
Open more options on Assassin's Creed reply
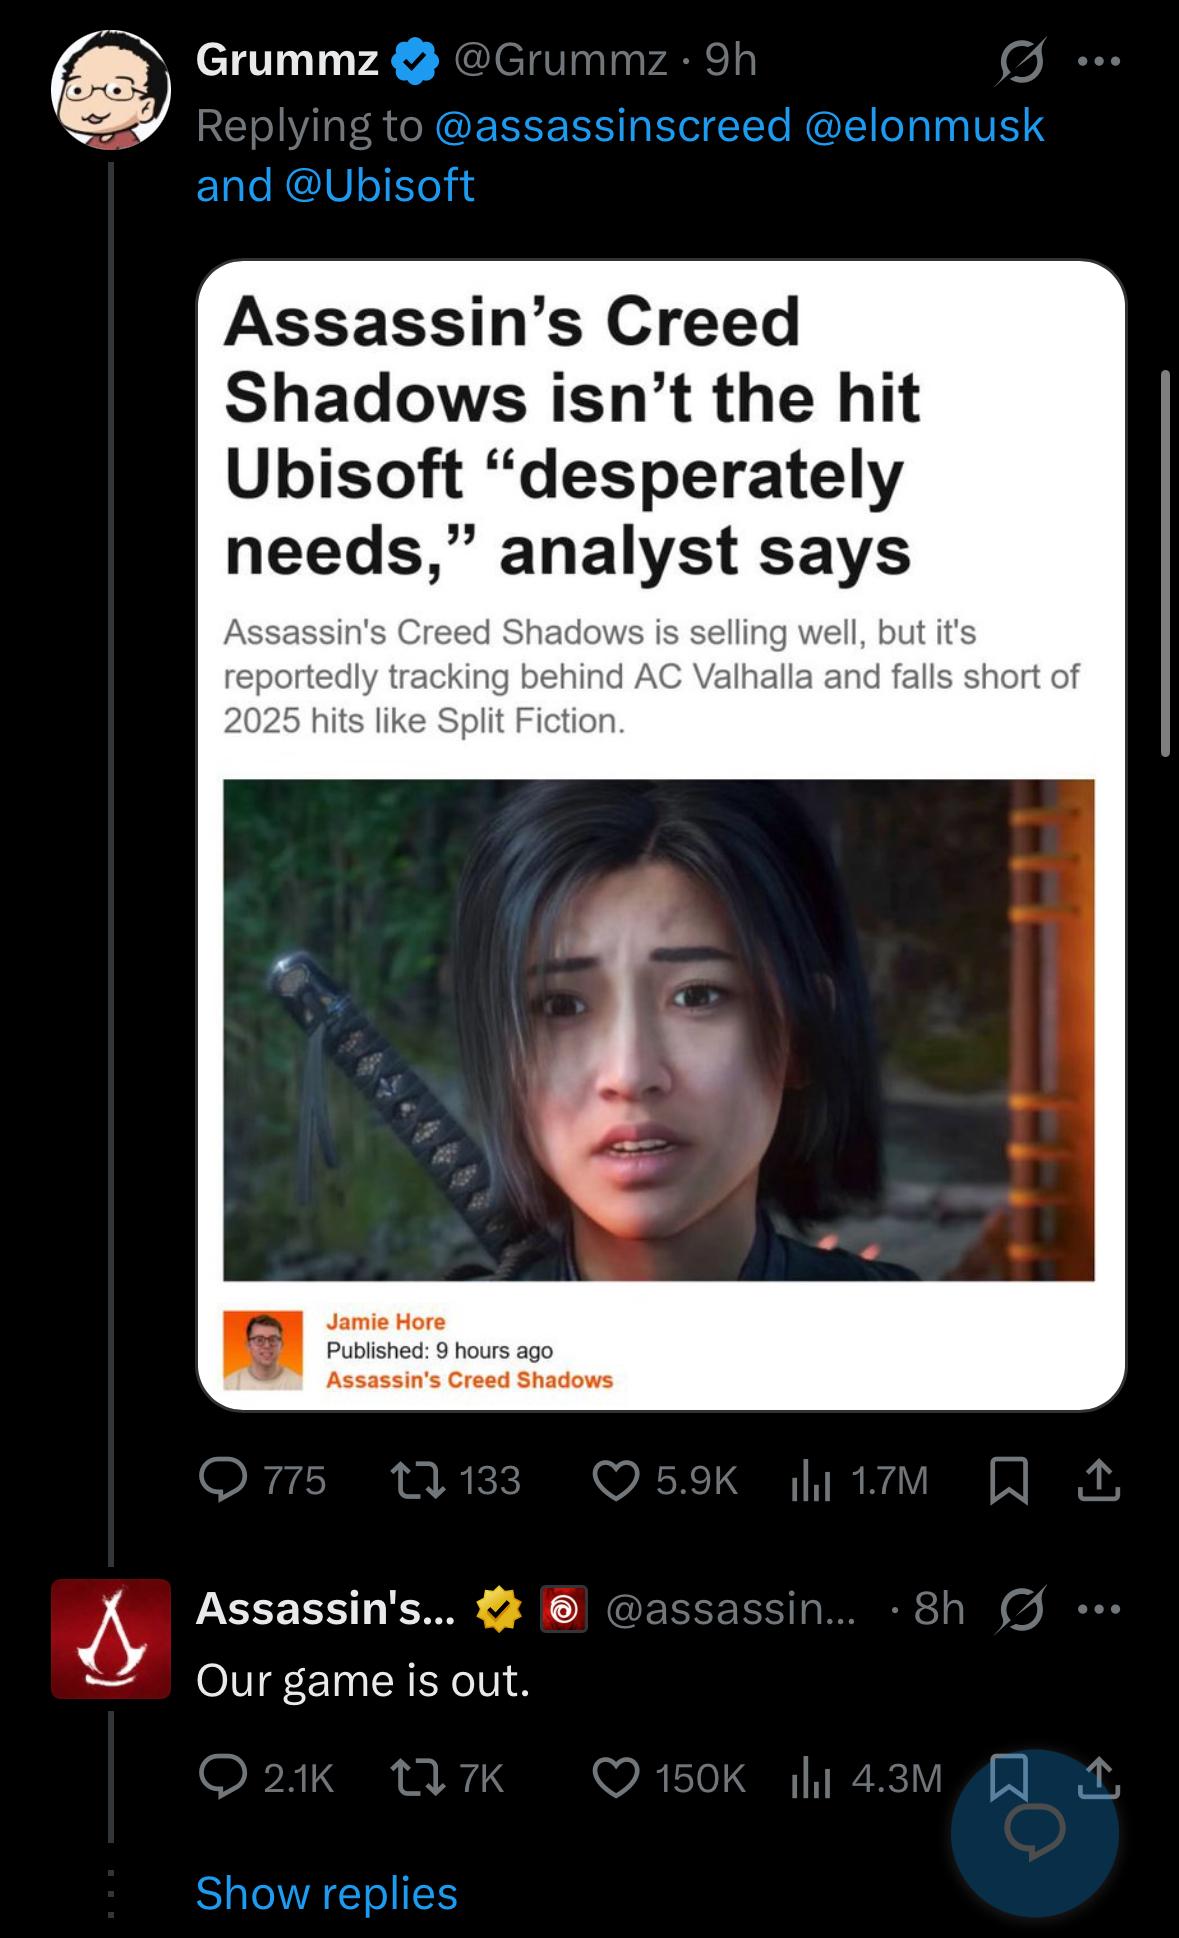click(x=1099, y=1609)
